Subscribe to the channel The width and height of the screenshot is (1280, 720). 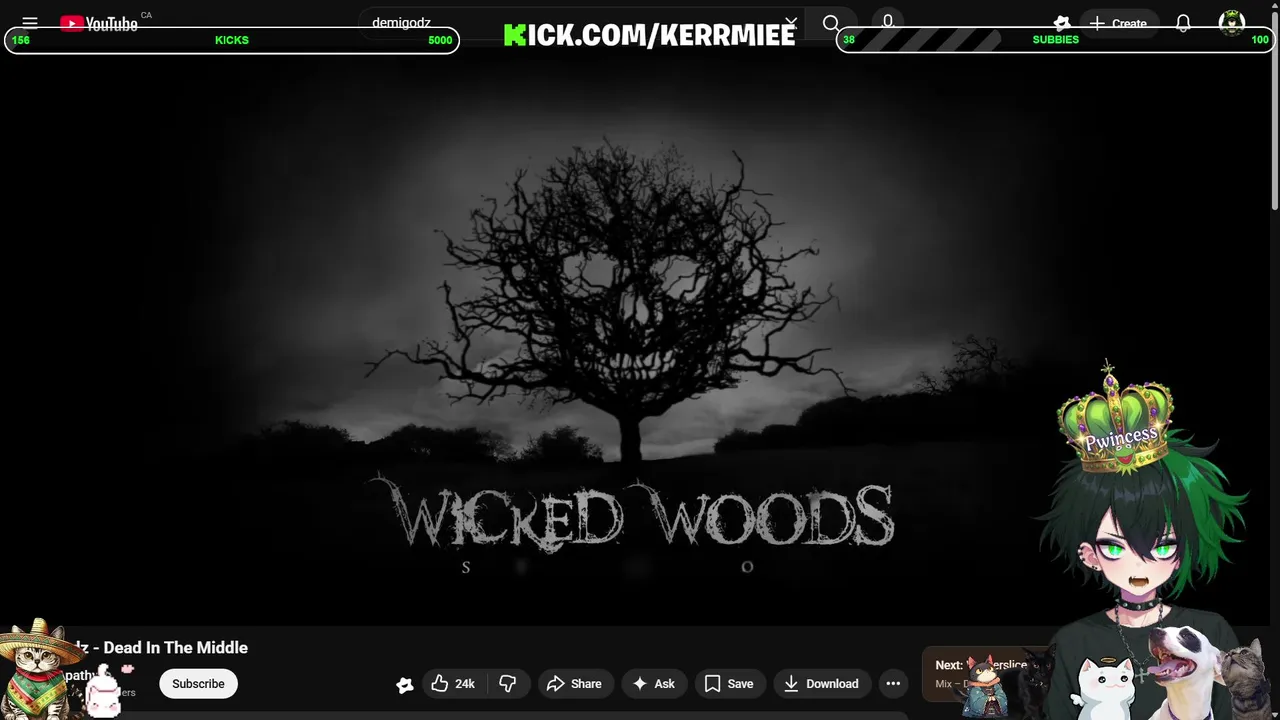coord(198,684)
